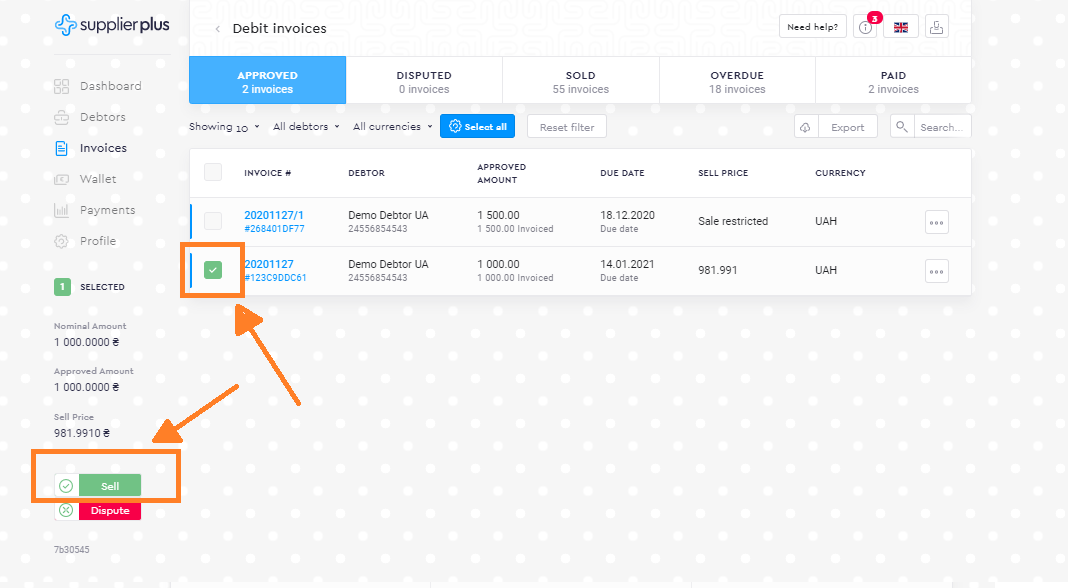Open the UK flag language selector
The height and width of the screenshot is (588, 1068).
point(901,27)
